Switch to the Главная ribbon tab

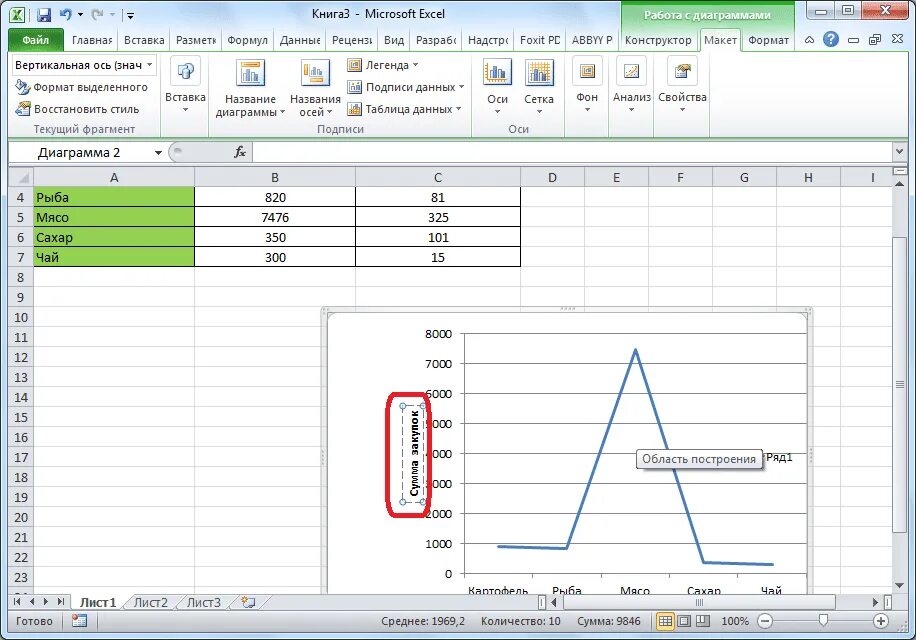[92, 40]
